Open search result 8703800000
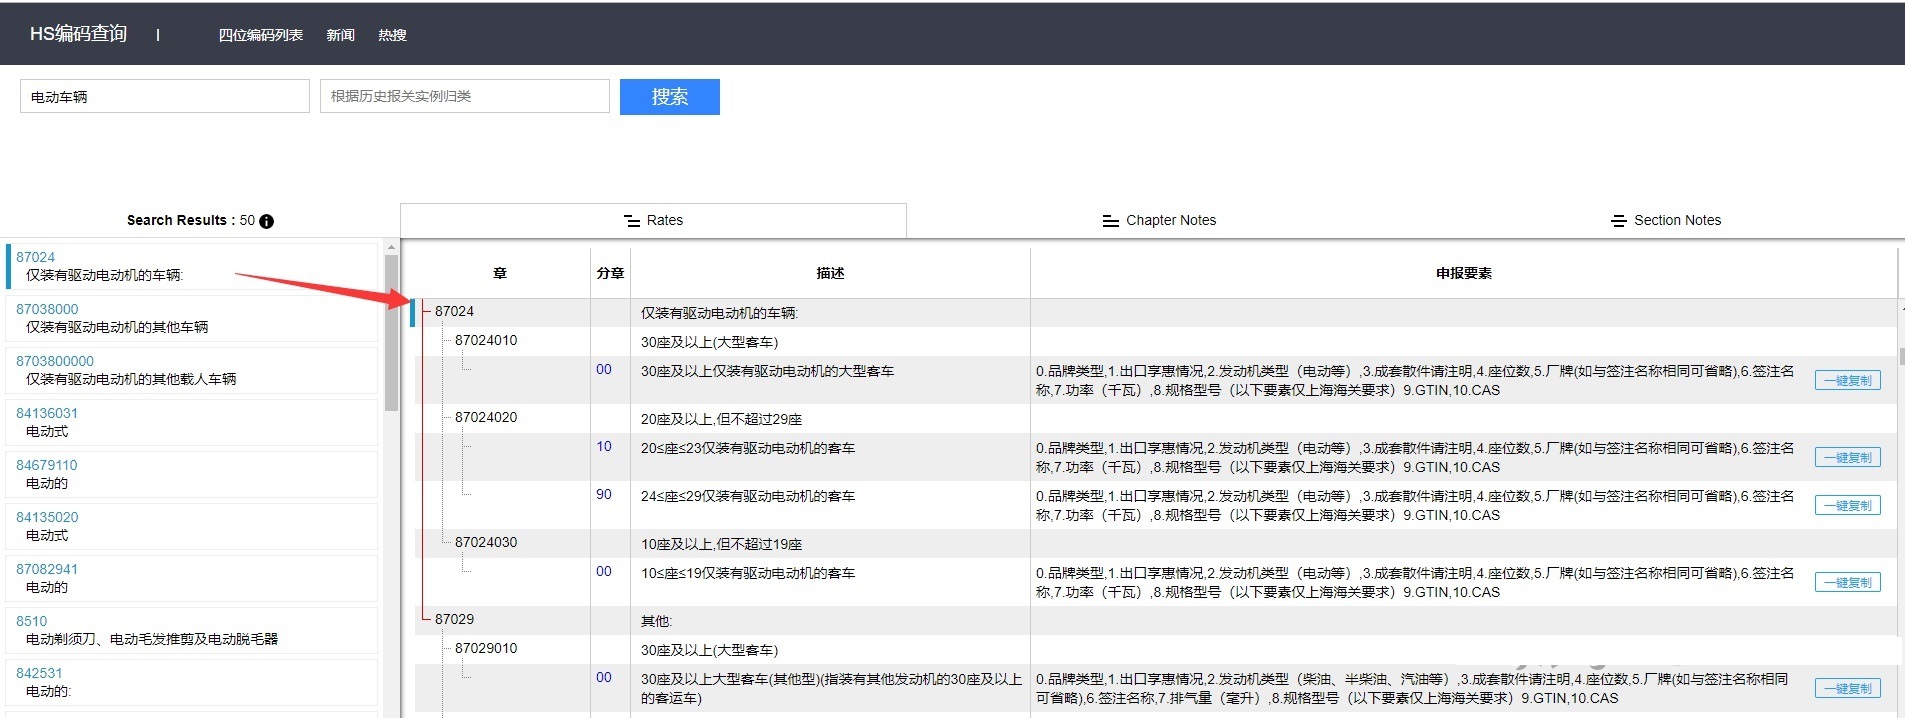This screenshot has width=1905, height=718. click(55, 361)
